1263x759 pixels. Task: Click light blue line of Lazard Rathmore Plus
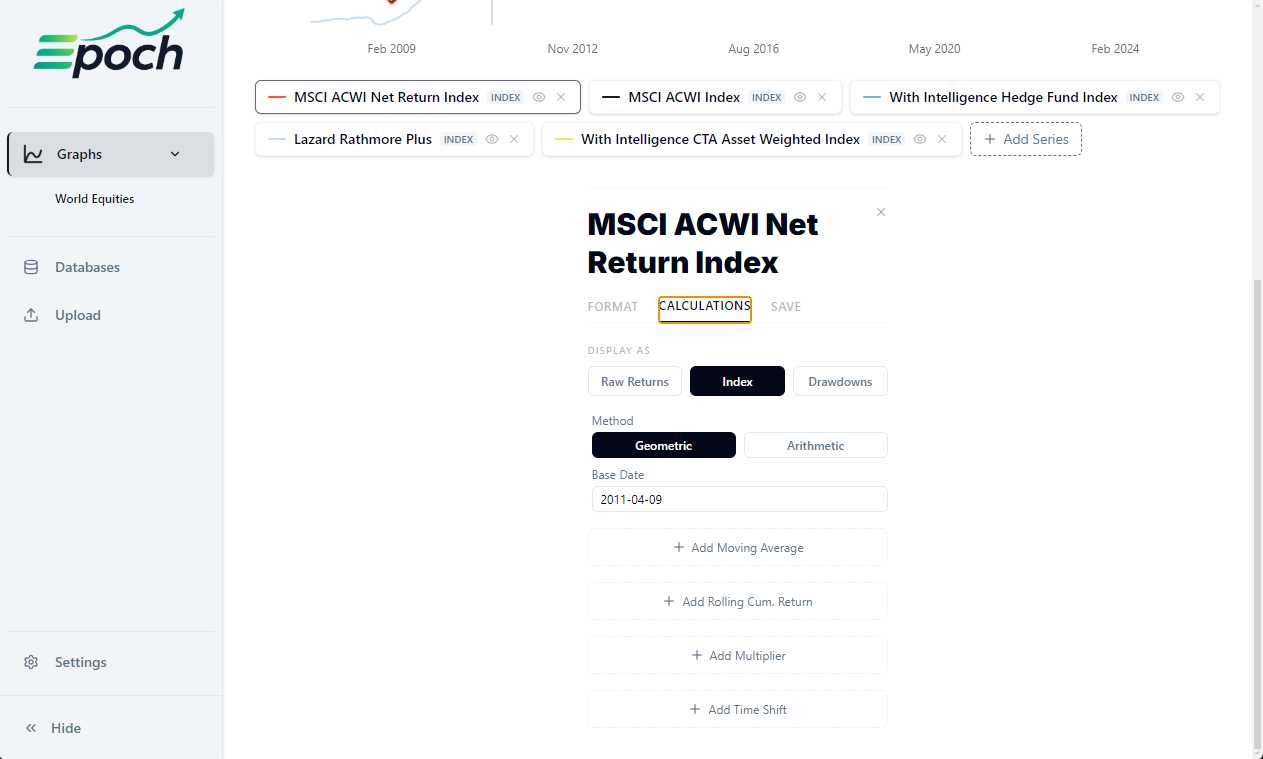(x=277, y=139)
